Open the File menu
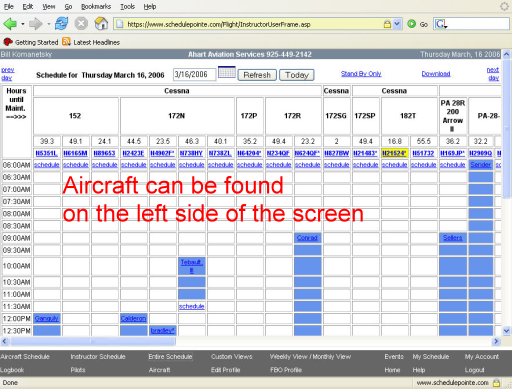Viewport: 512px width, 389px height. [x=9, y=6]
